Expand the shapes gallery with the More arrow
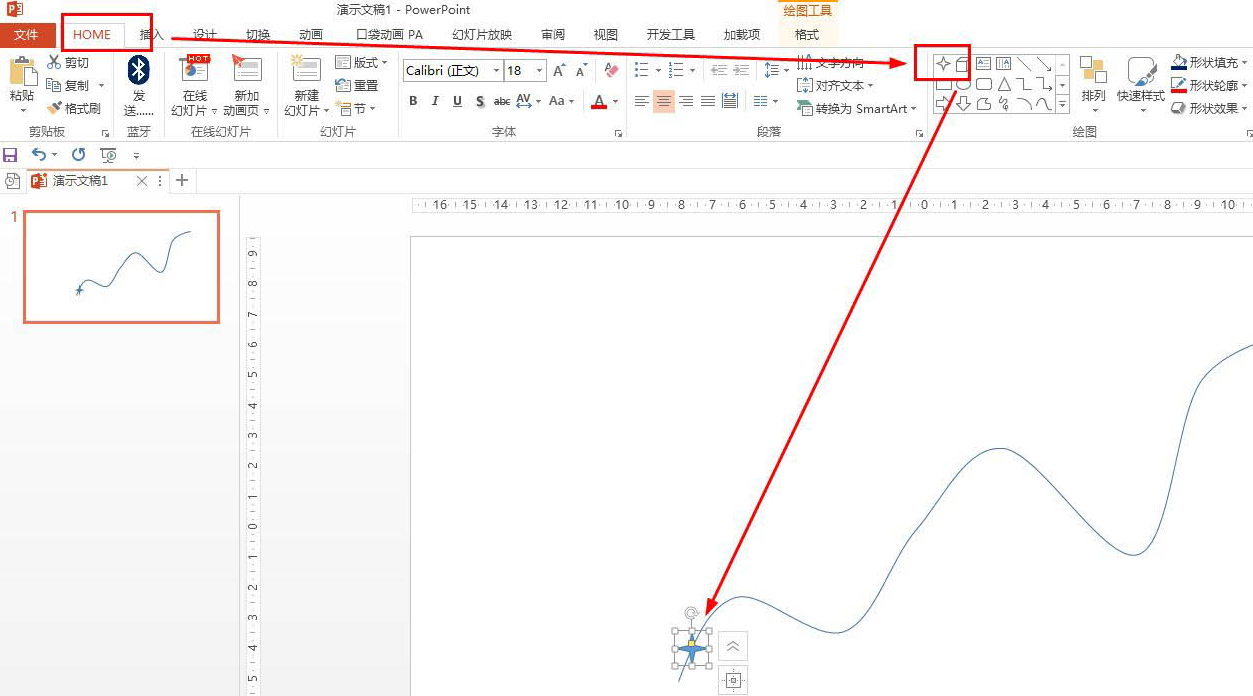This screenshot has width=1253, height=696. (x=1062, y=104)
